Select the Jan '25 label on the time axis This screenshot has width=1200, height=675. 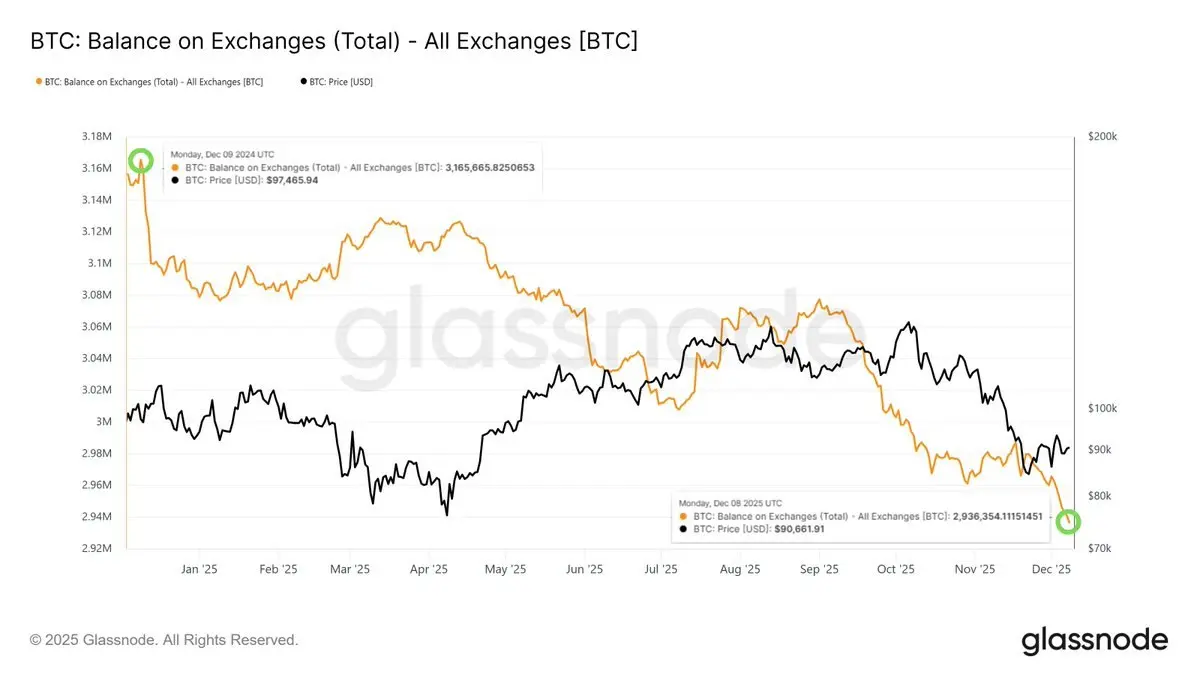[198, 569]
